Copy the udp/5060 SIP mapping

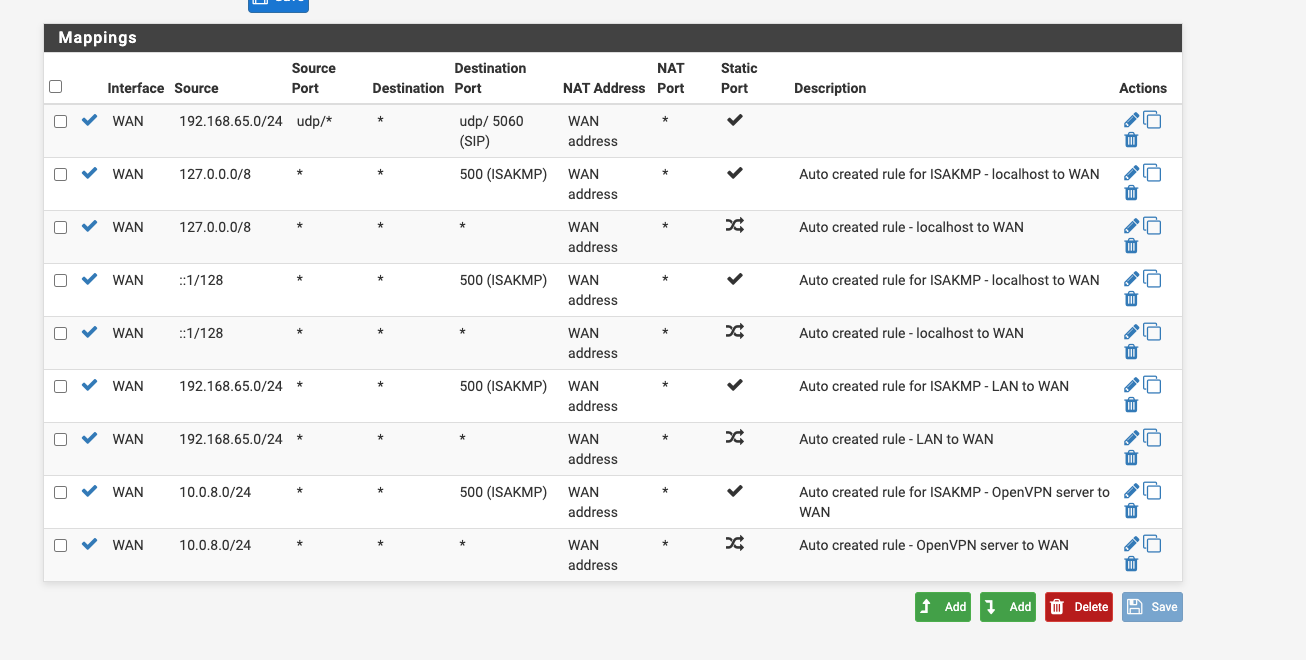coord(1152,120)
